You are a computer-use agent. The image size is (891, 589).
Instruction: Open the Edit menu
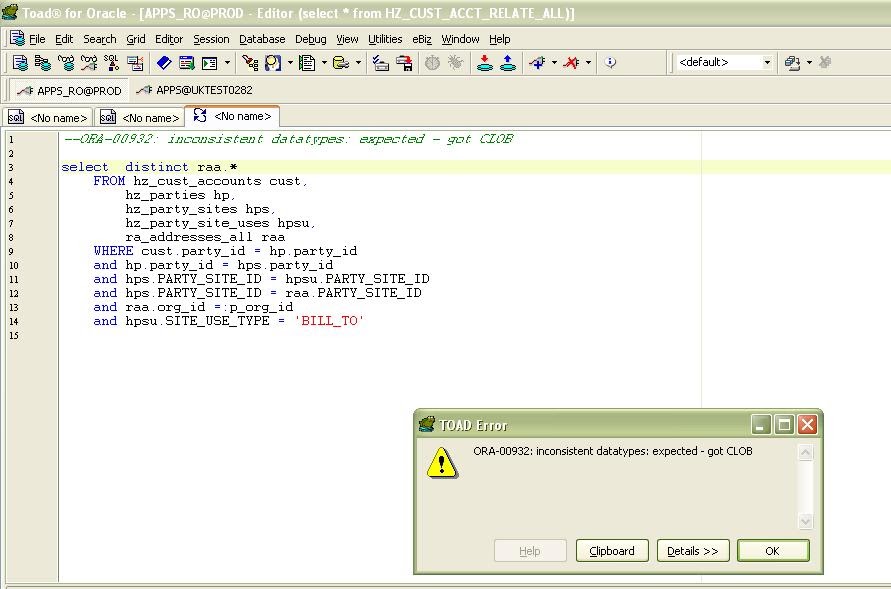point(64,39)
